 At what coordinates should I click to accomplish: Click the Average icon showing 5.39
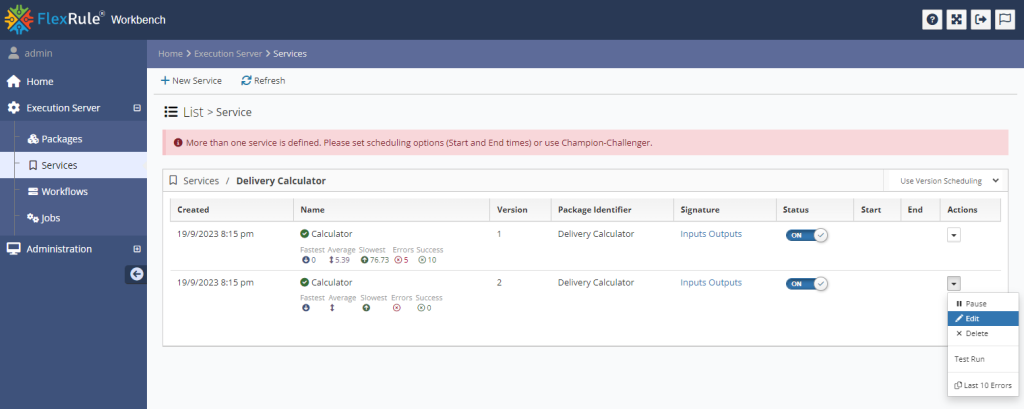pyautogui.click(x=331, y=259)
